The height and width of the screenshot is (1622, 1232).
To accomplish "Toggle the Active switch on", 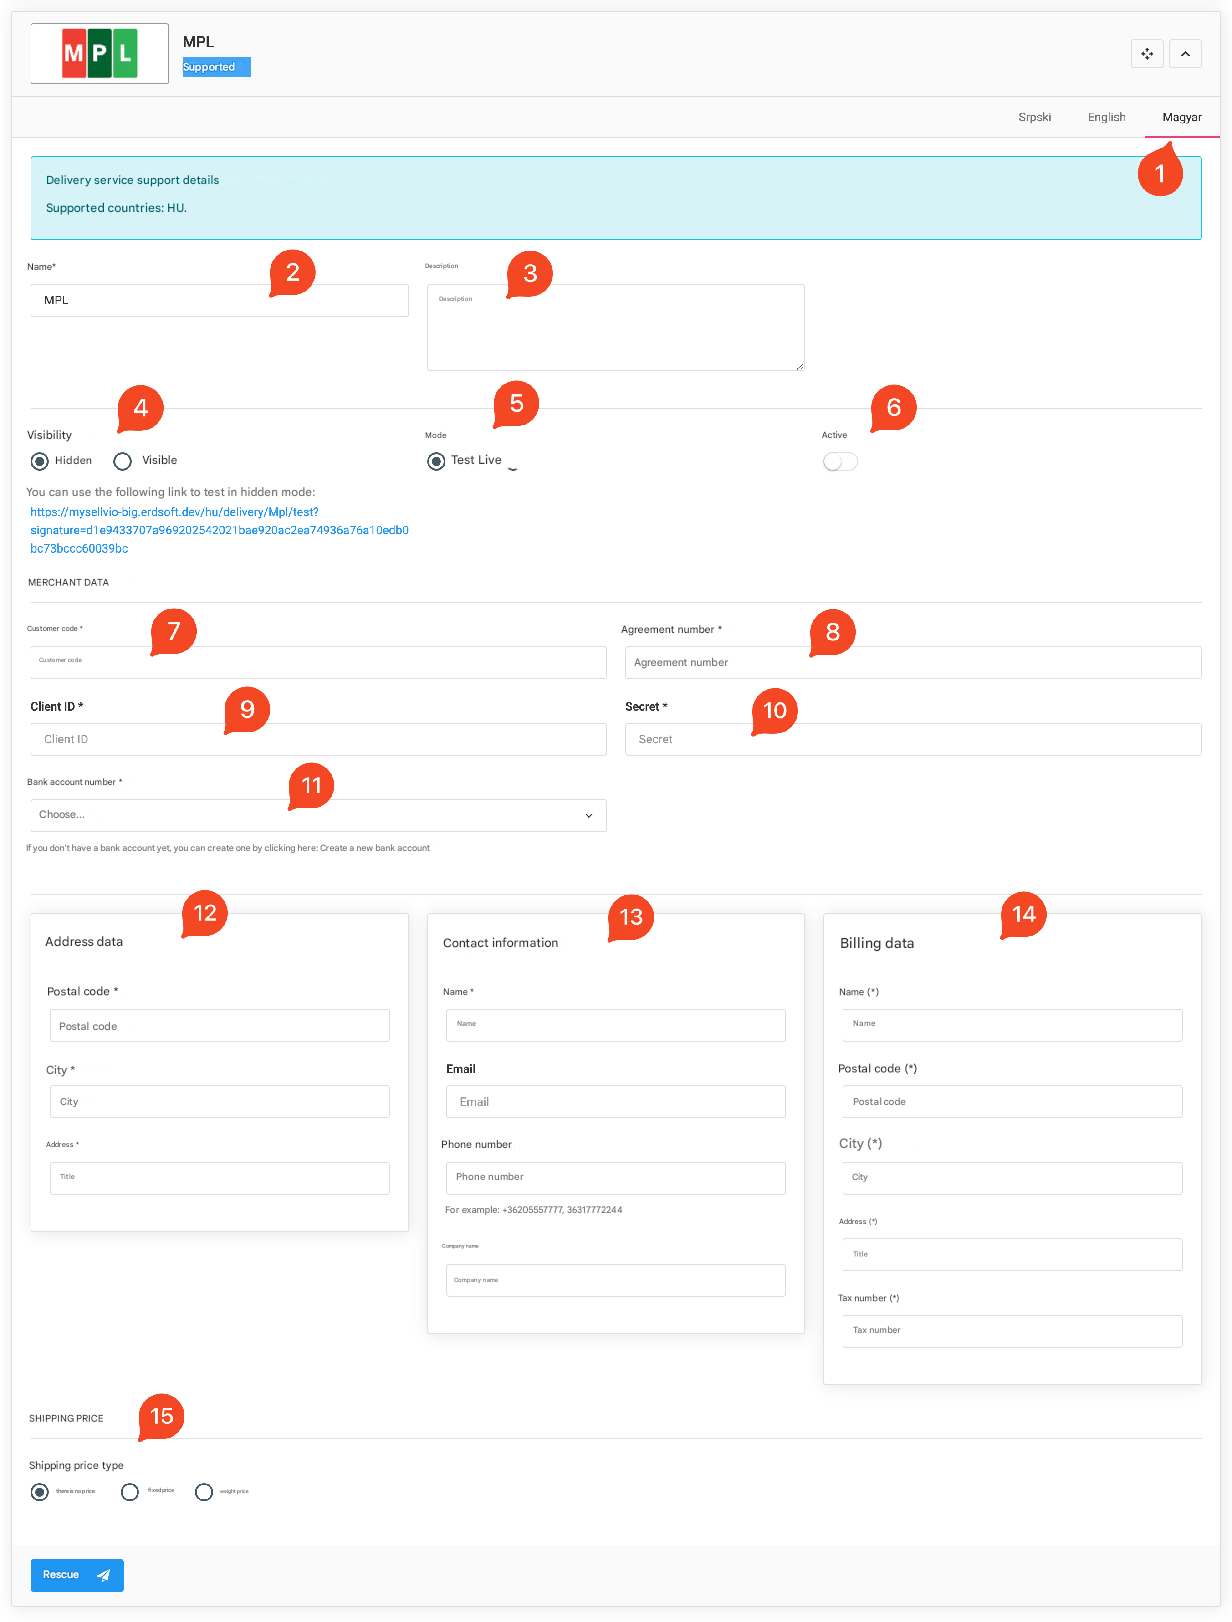I will click(840, 462).
